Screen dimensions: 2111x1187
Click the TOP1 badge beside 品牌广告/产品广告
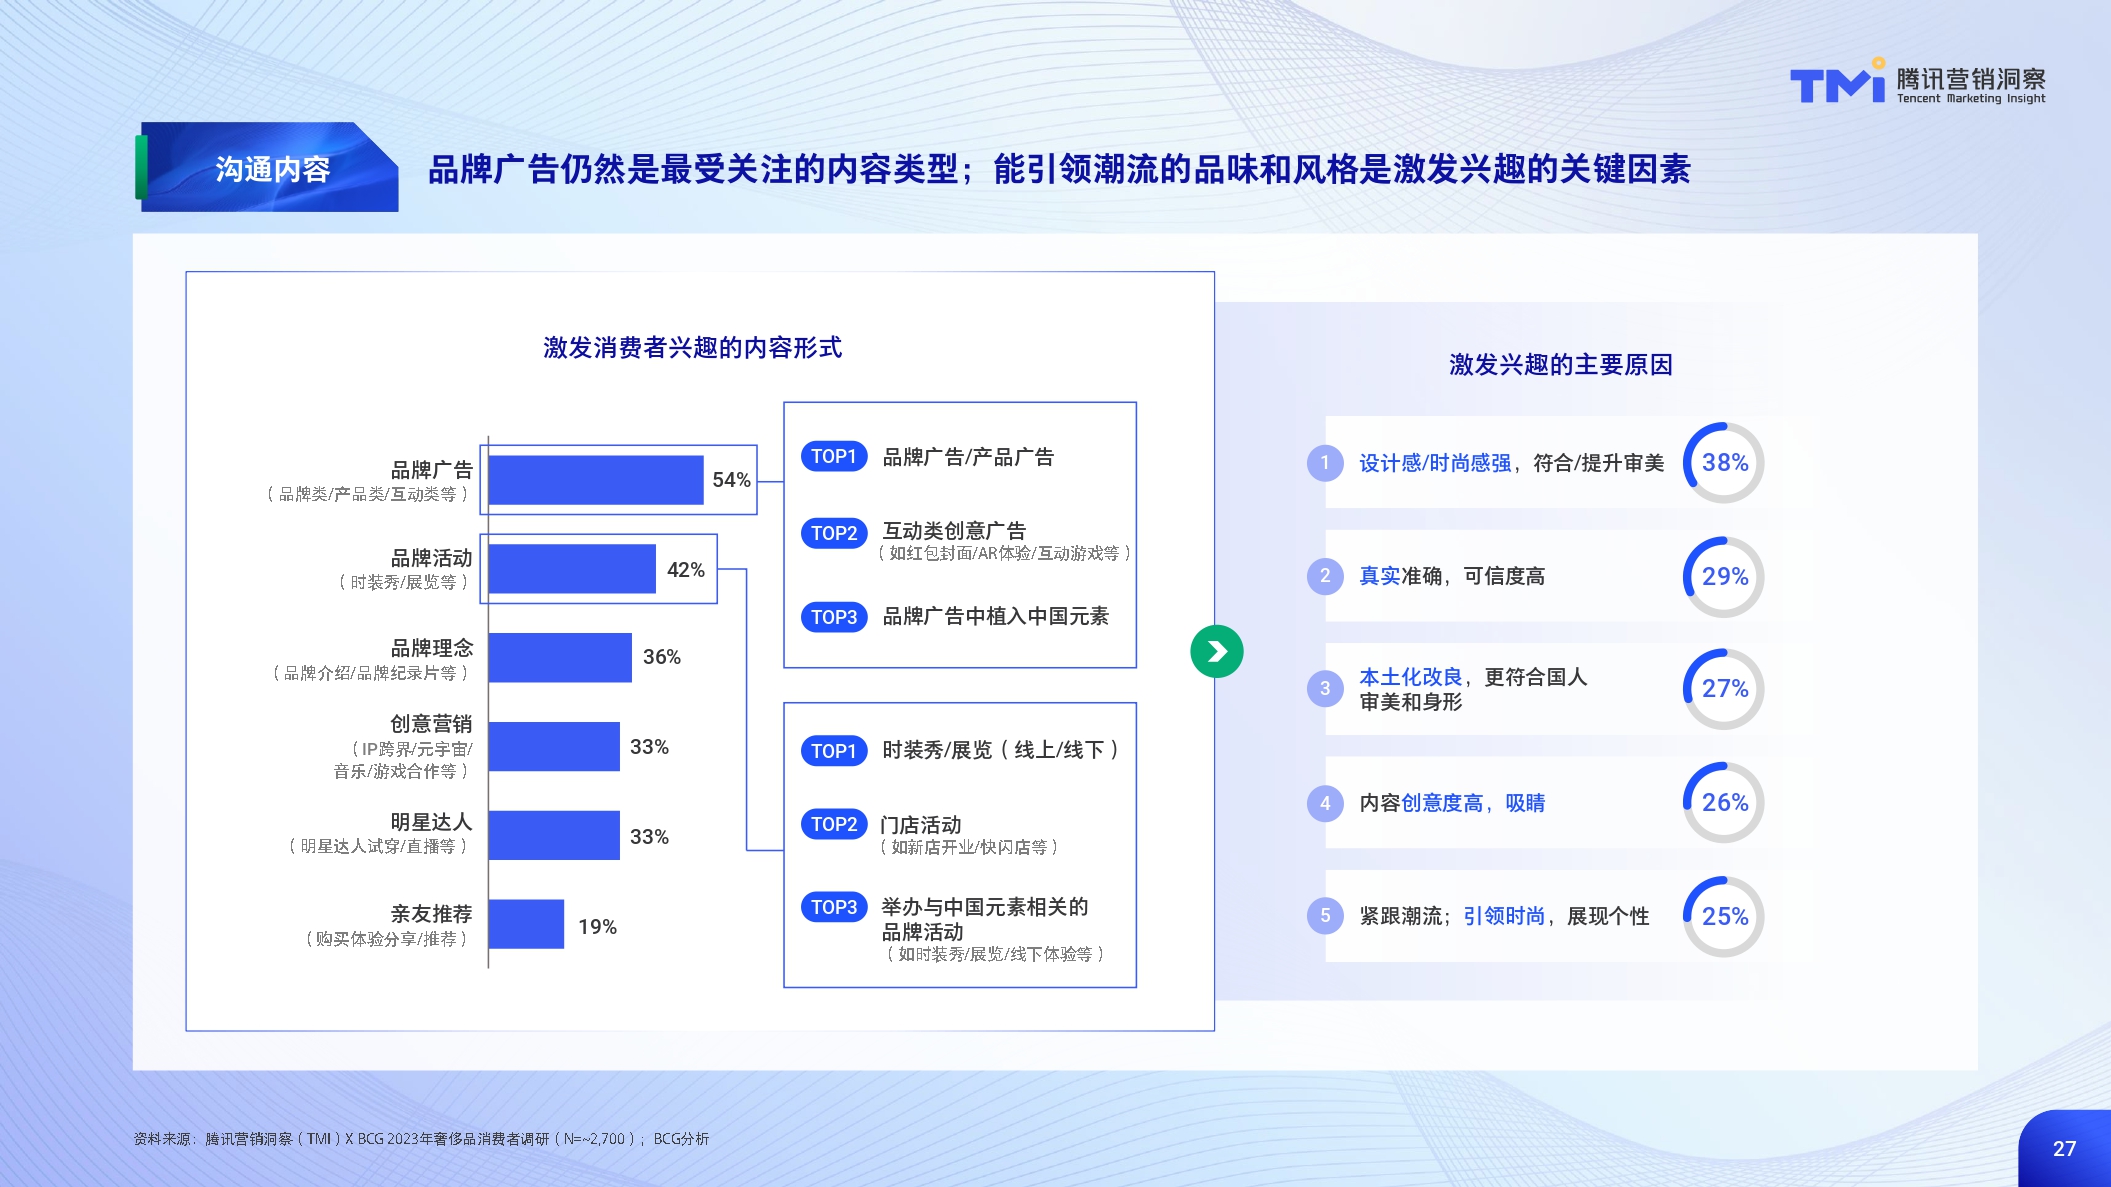(833, 457)
